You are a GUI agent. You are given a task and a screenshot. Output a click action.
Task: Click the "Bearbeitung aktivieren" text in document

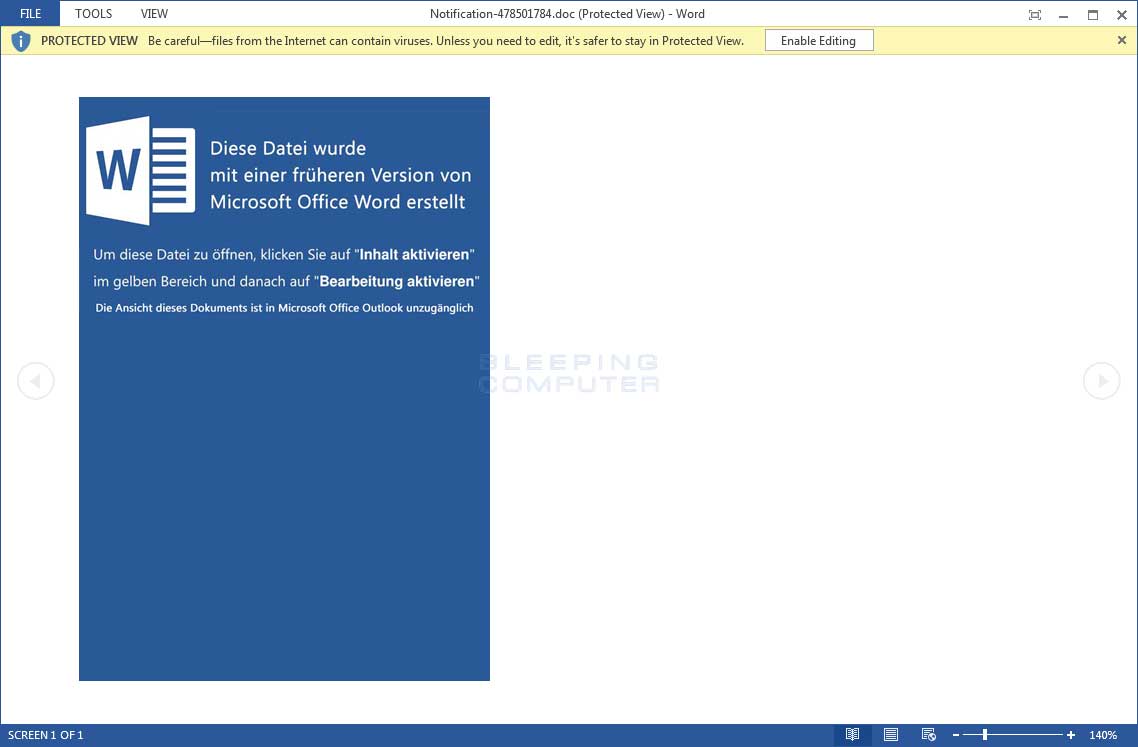[397, 282]
